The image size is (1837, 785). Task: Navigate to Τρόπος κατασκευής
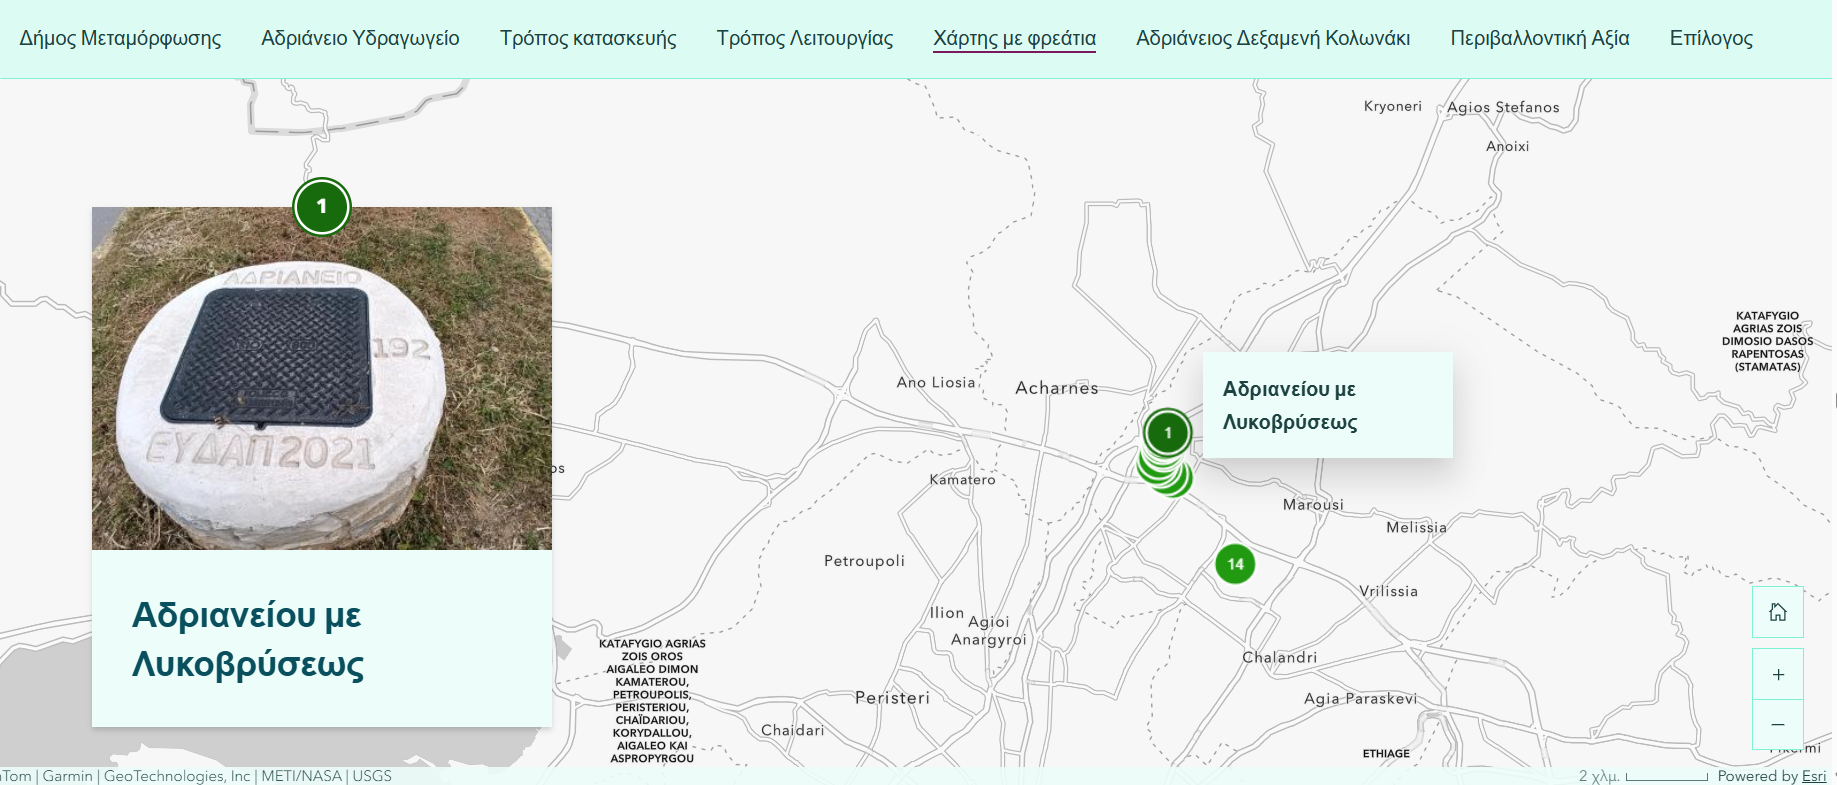click(x=588, y=38)
